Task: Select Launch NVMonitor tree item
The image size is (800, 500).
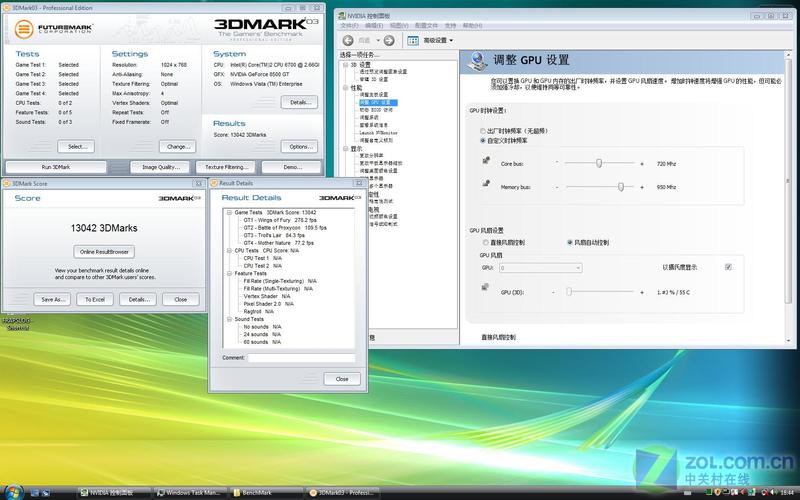Action: tap(378, 133)
